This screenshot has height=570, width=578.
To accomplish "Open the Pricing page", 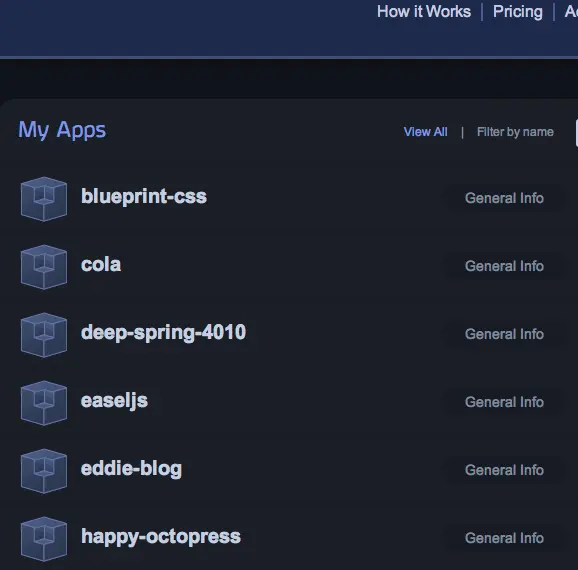I will click(518, 12).
